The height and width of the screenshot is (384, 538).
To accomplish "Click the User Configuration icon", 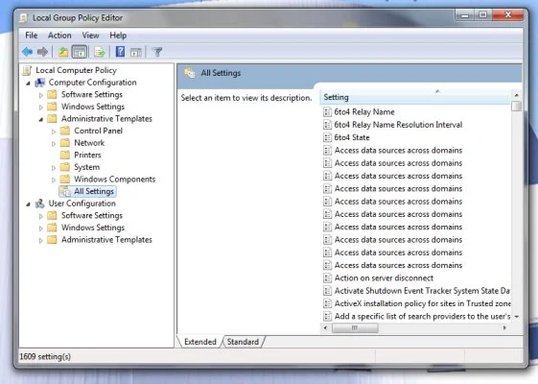I will tap(40, 203).
